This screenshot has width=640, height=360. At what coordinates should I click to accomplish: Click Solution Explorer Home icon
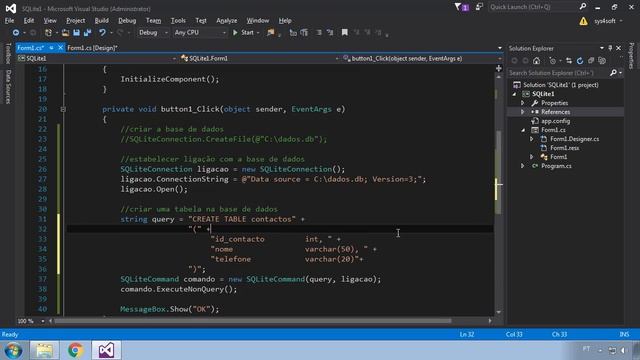pyautogui.click(x=536, y=61)
